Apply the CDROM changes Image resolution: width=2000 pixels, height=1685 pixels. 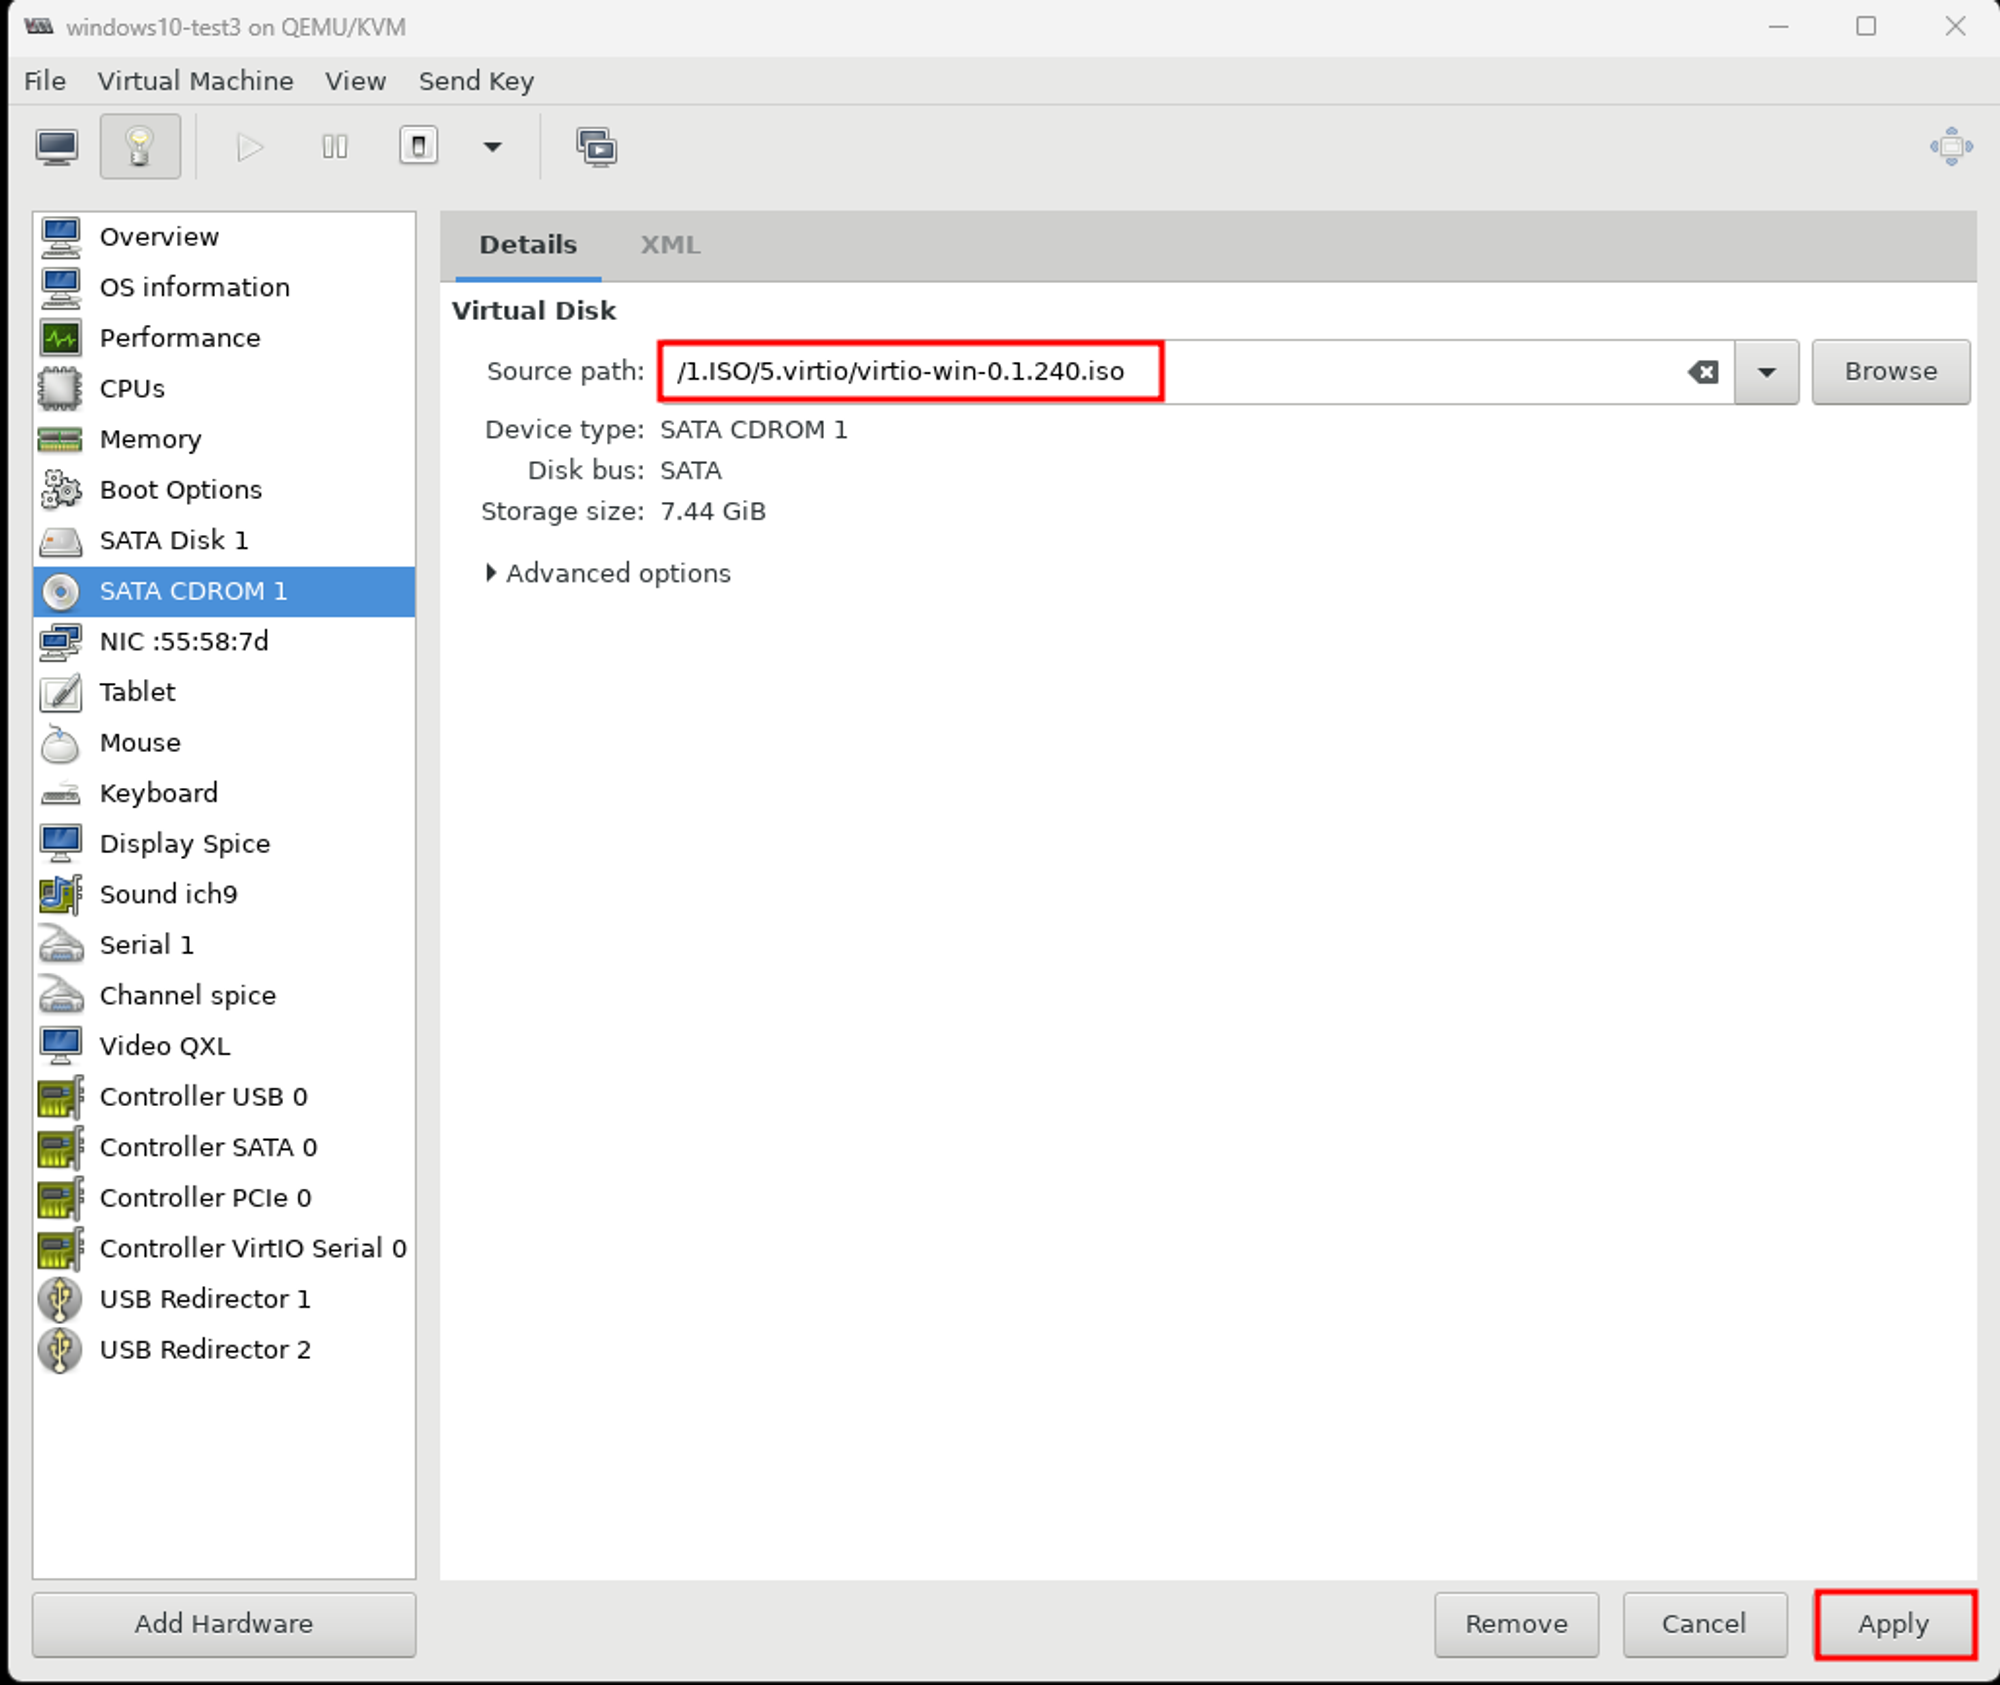(1894, 1624)
